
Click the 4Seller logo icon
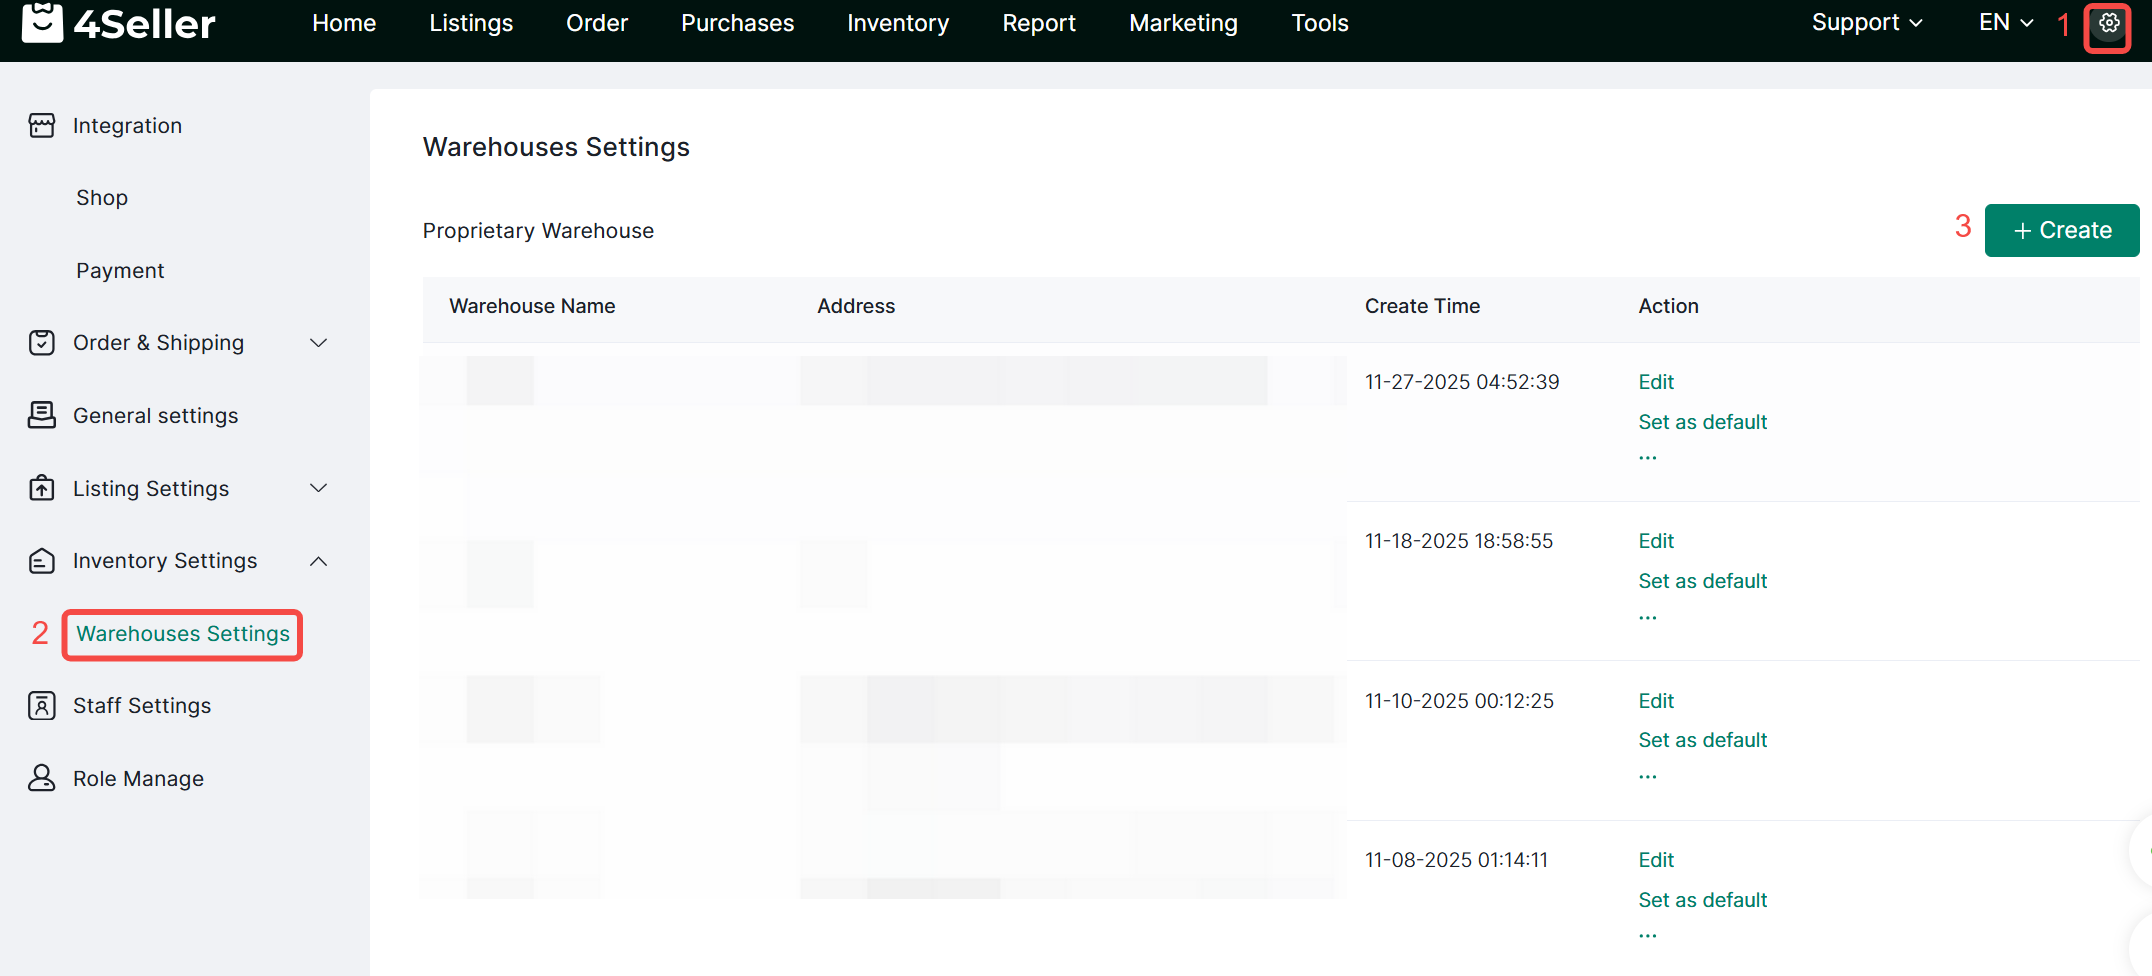[42, 22]
